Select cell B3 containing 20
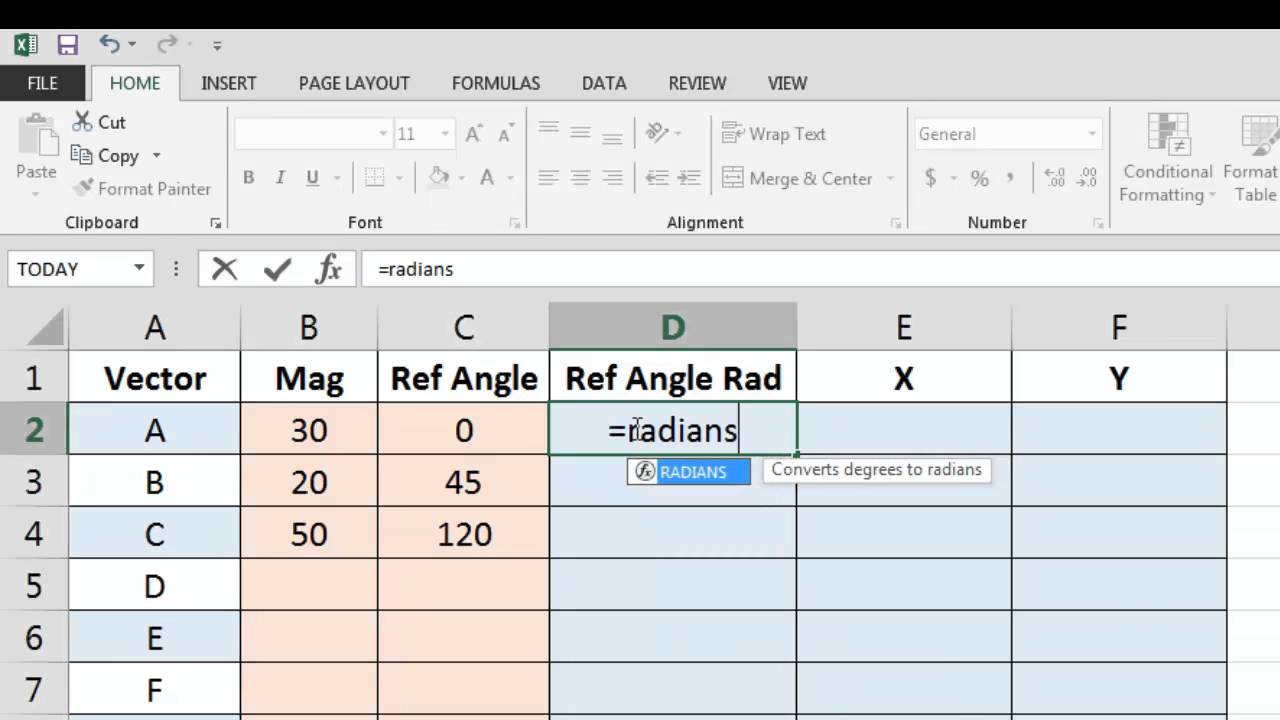 (308, 482)
